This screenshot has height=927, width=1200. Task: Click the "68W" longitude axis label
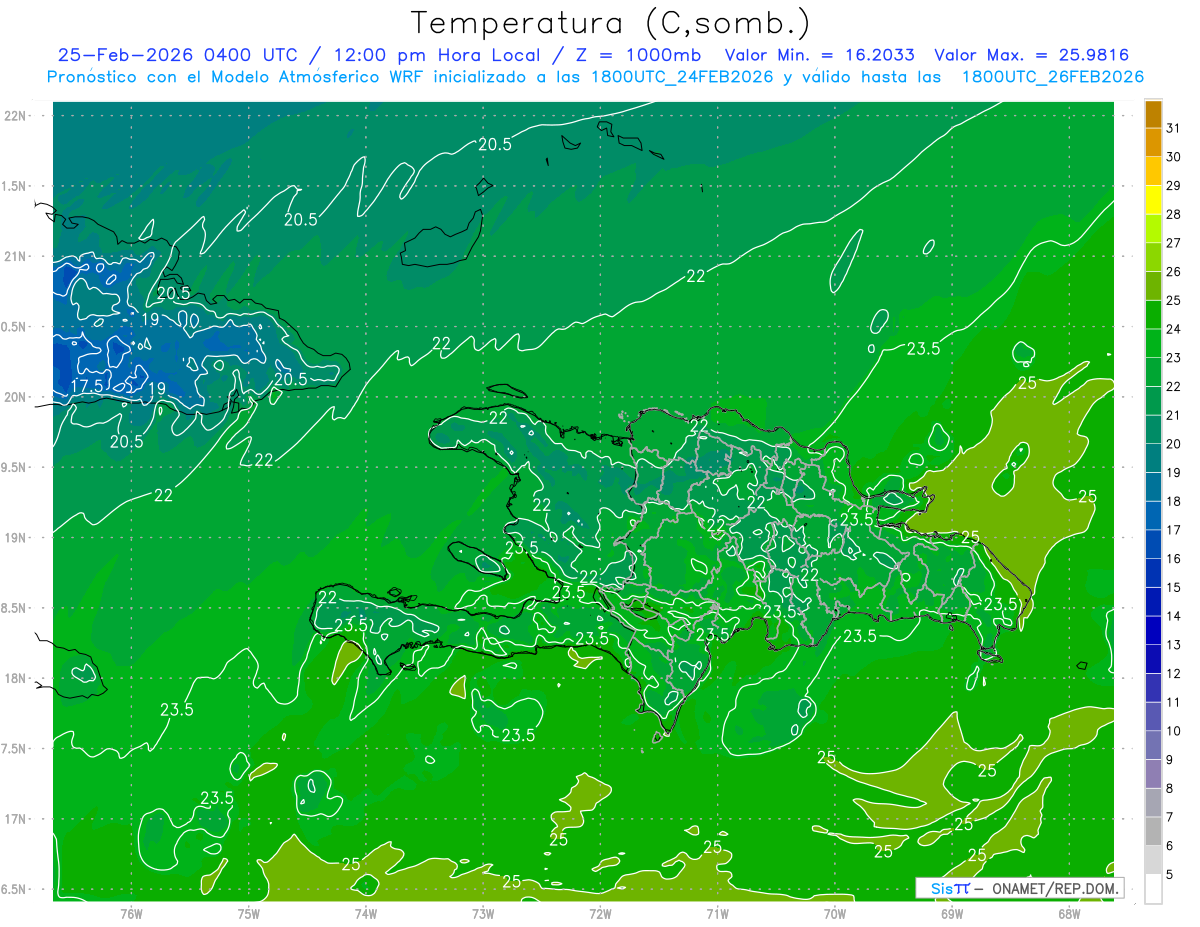click(x=1069, y=913)
